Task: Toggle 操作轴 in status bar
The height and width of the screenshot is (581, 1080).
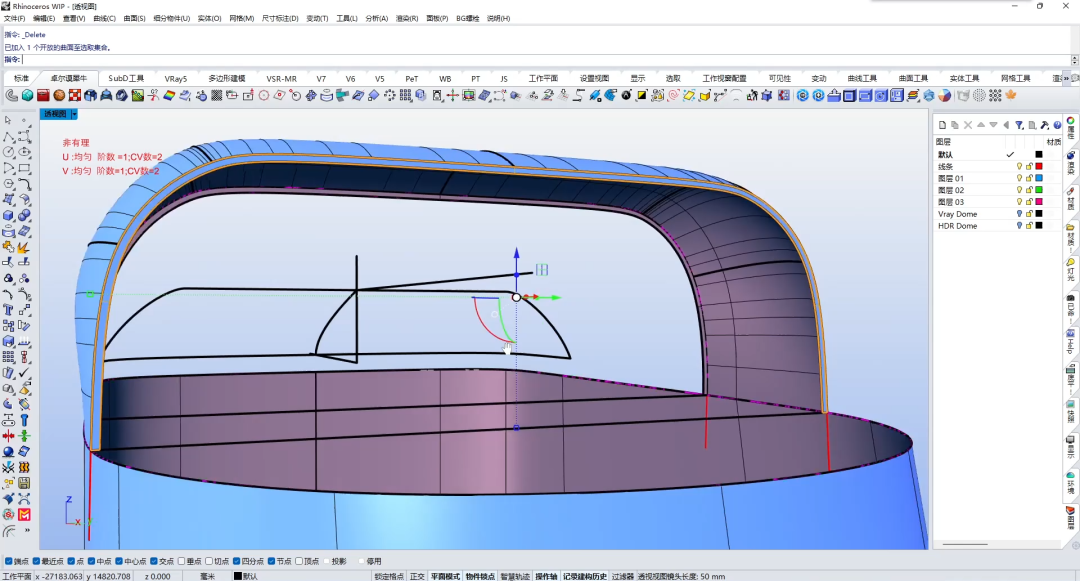Action: click(x=546, y=576)
